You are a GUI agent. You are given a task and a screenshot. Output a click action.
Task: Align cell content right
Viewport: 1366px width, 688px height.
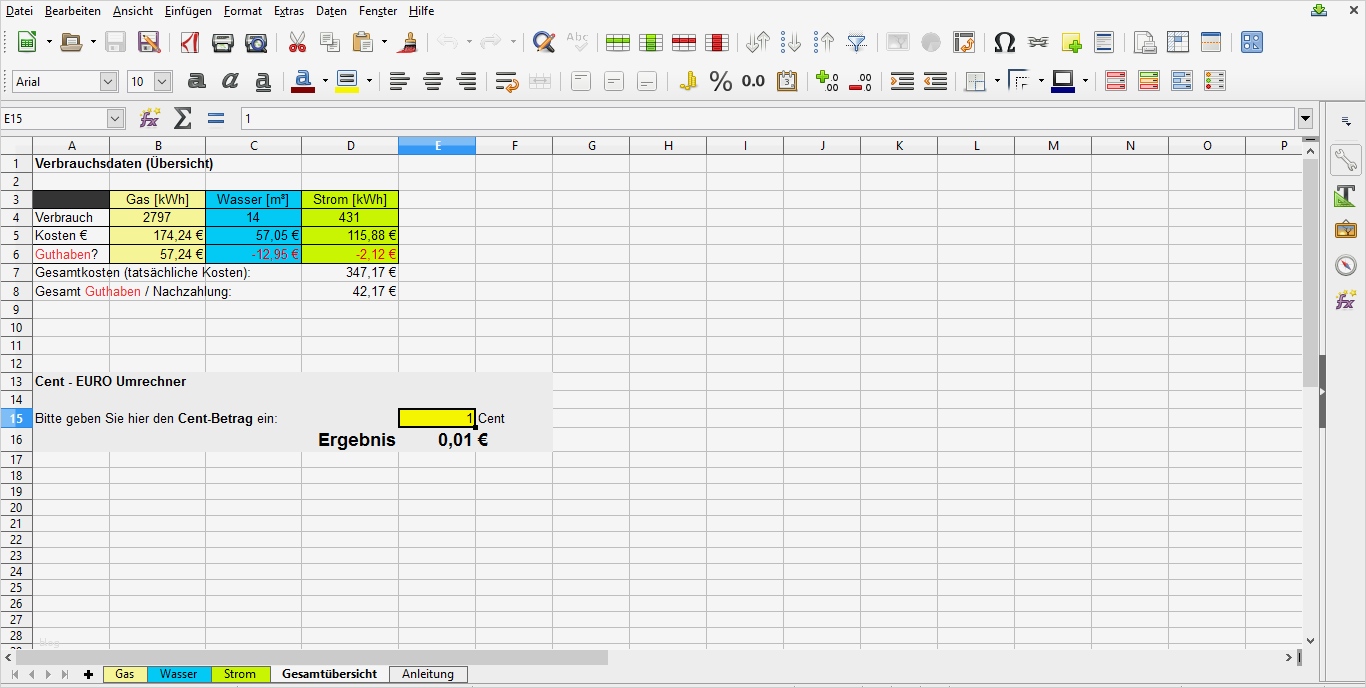tap(466, 81)
